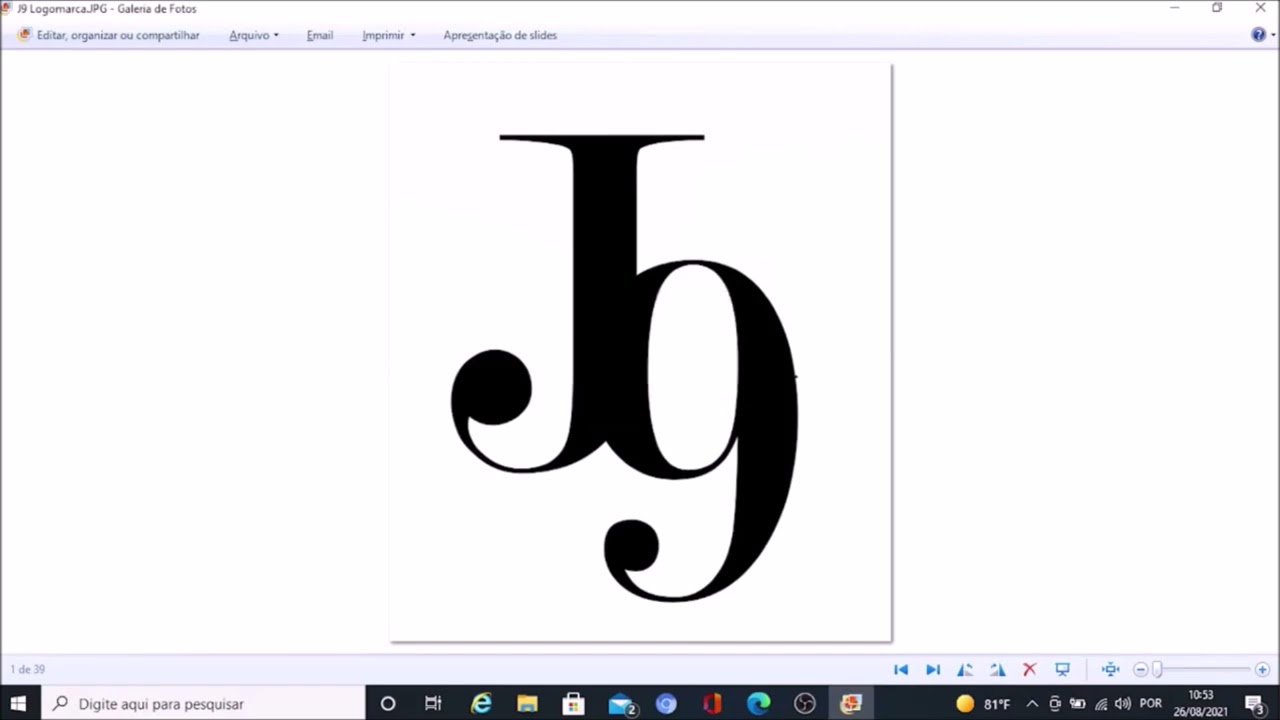Viewport: 1280px width, 720px height.
Task: Advance to the next photo
Action: 933,670
